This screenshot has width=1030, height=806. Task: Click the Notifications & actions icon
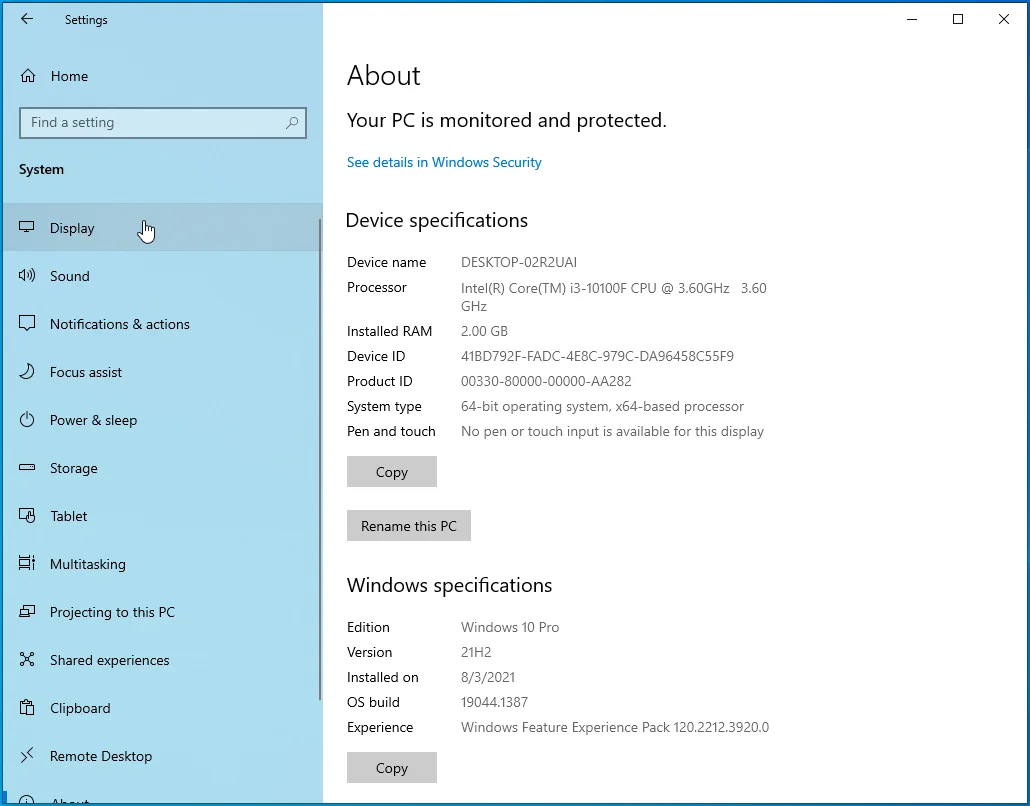[x=26, y=323]
